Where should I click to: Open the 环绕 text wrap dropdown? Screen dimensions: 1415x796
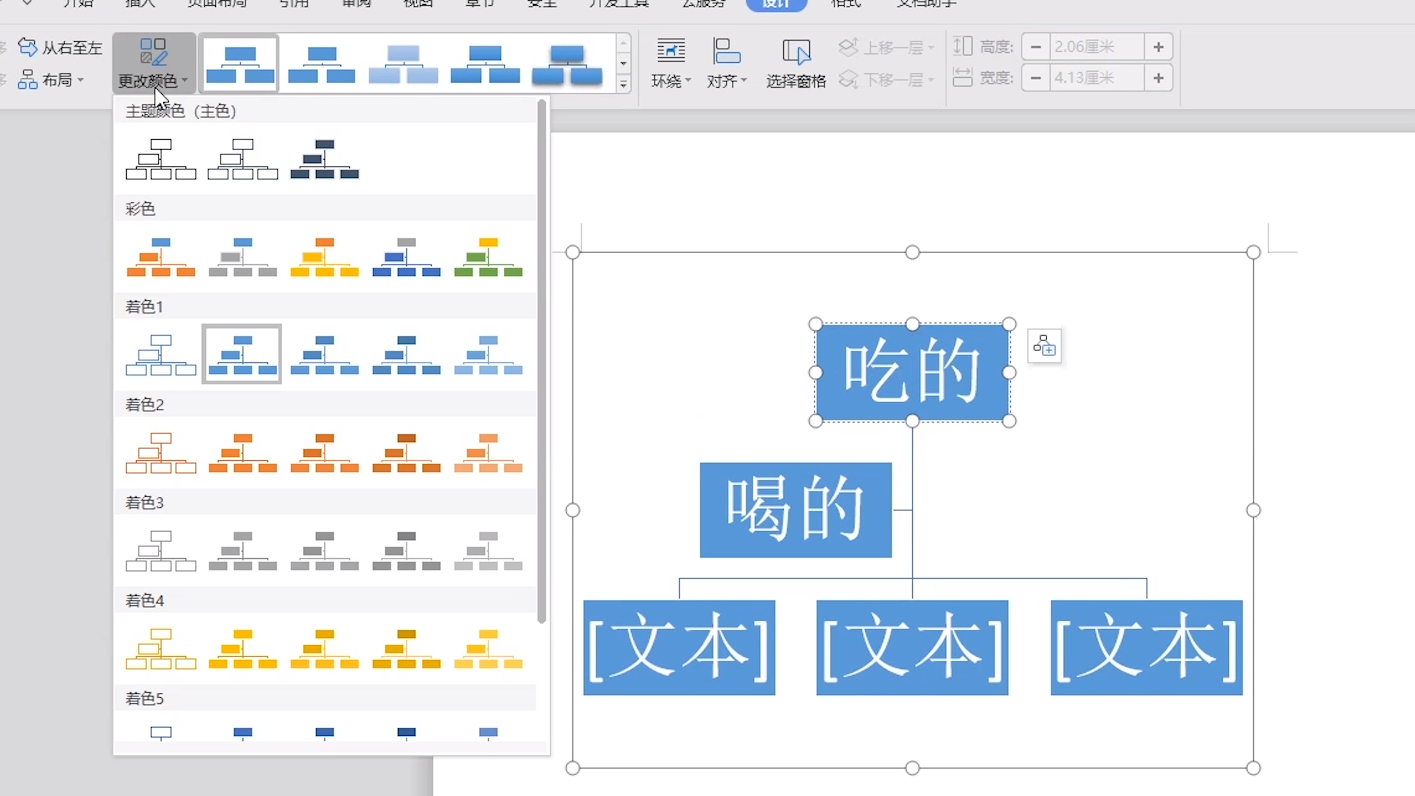671,64
